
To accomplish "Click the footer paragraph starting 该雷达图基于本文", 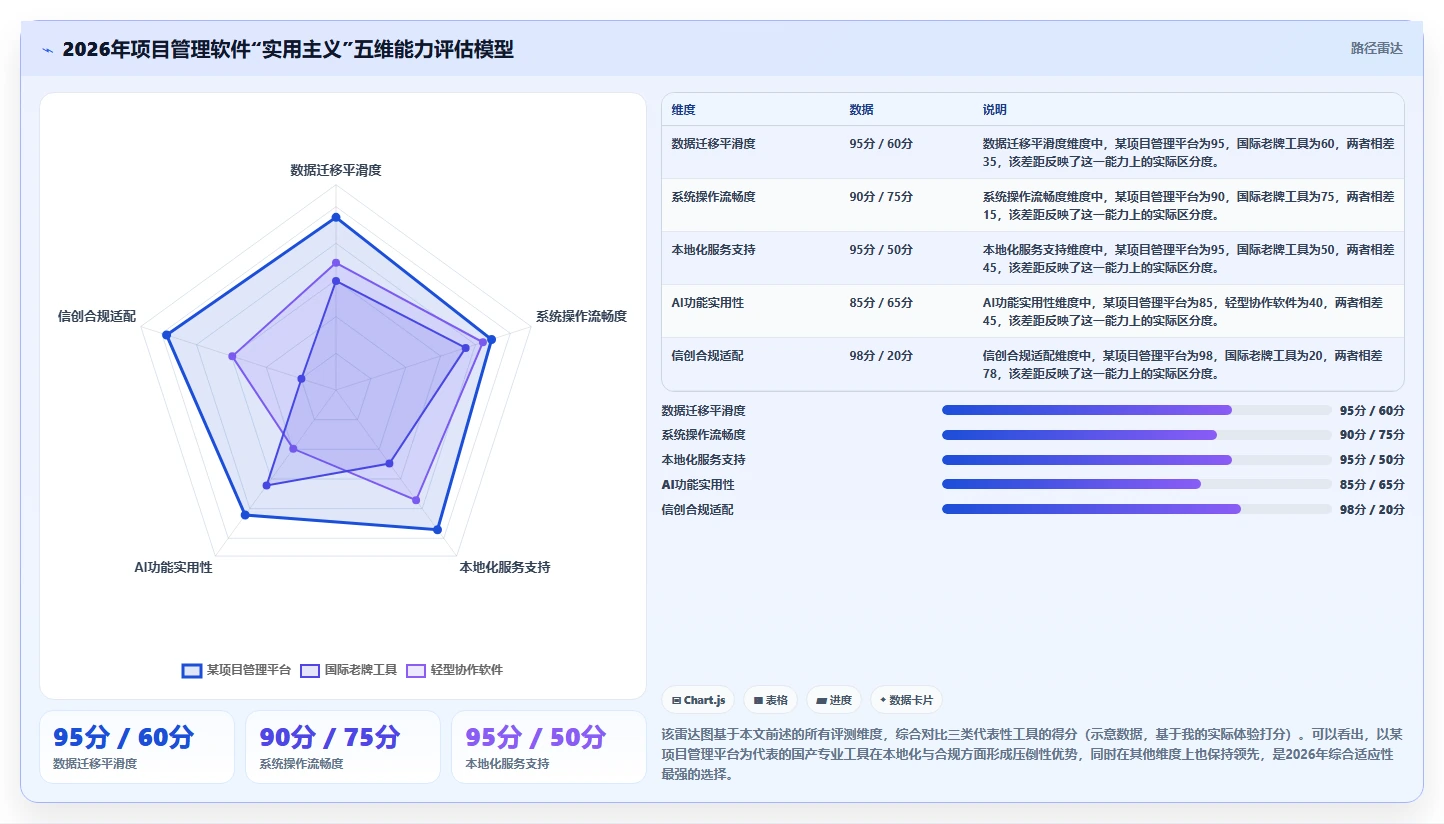I will click(x=1032, y=754).
